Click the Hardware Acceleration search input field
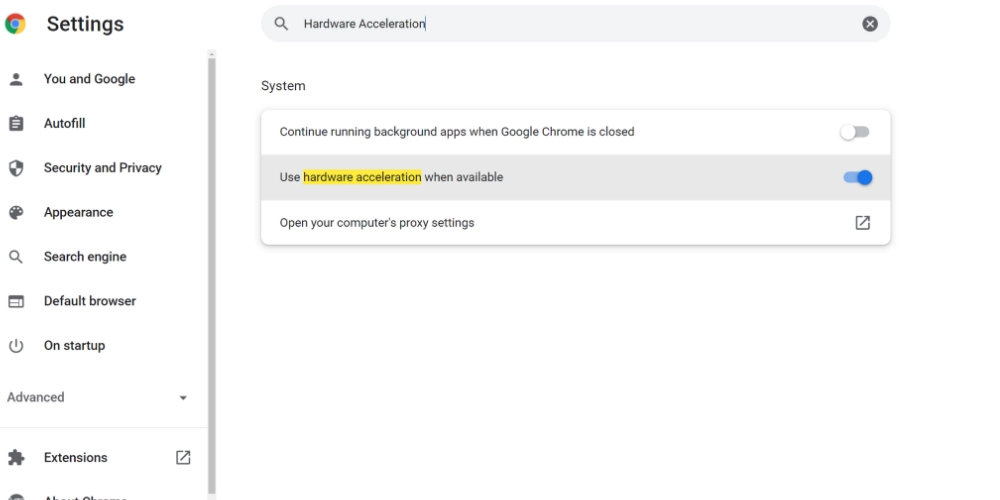 click(575, 24)
